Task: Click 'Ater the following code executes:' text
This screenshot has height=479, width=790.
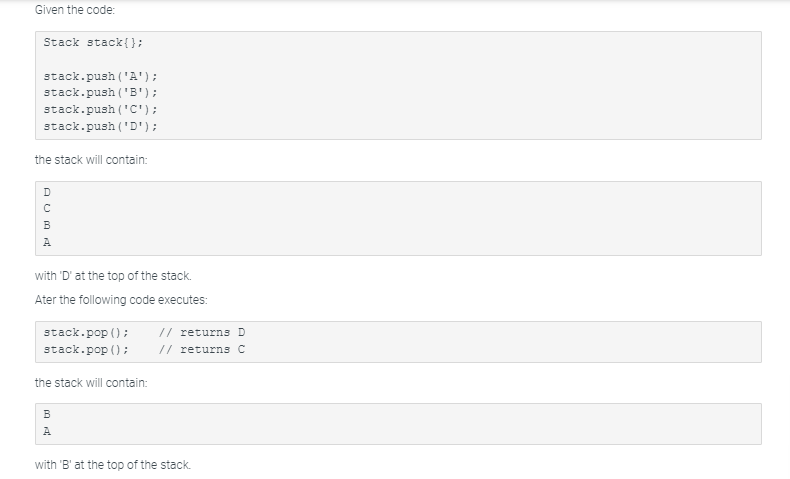Action: pyautogui.click(x=121, y=299)
